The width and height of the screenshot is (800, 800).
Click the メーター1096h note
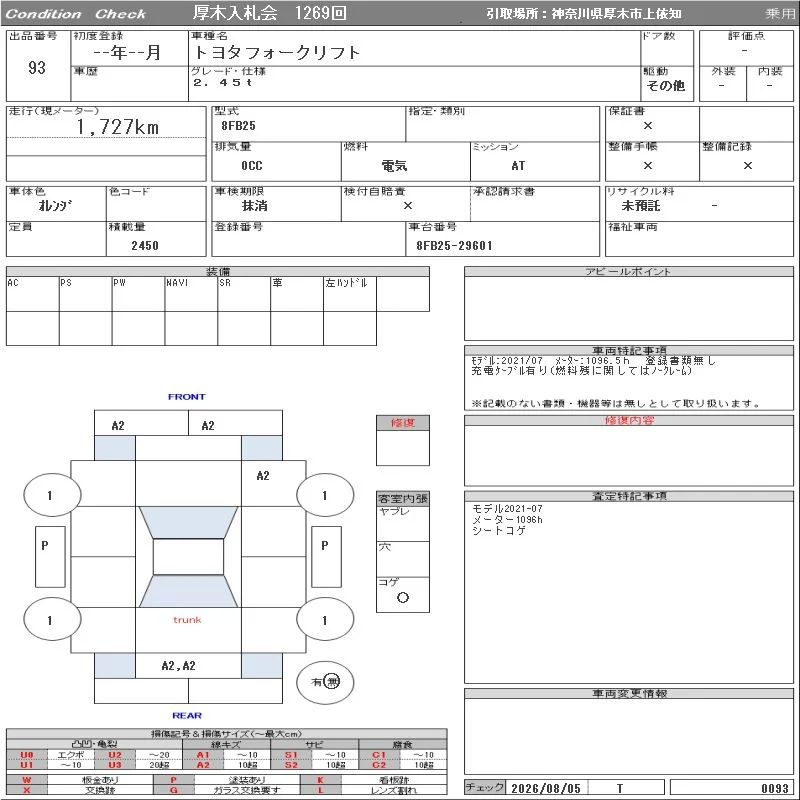coord(507,519)
